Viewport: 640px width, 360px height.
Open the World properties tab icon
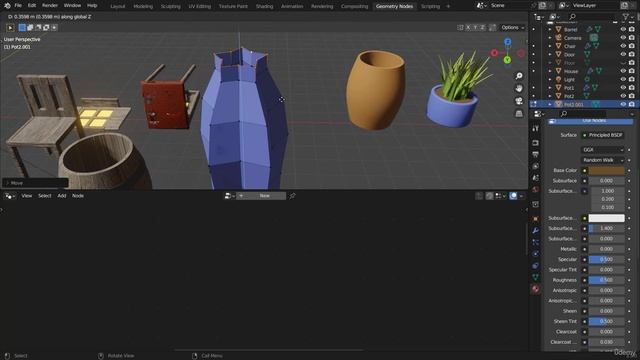pyautogui.click(x=536, y=189)
